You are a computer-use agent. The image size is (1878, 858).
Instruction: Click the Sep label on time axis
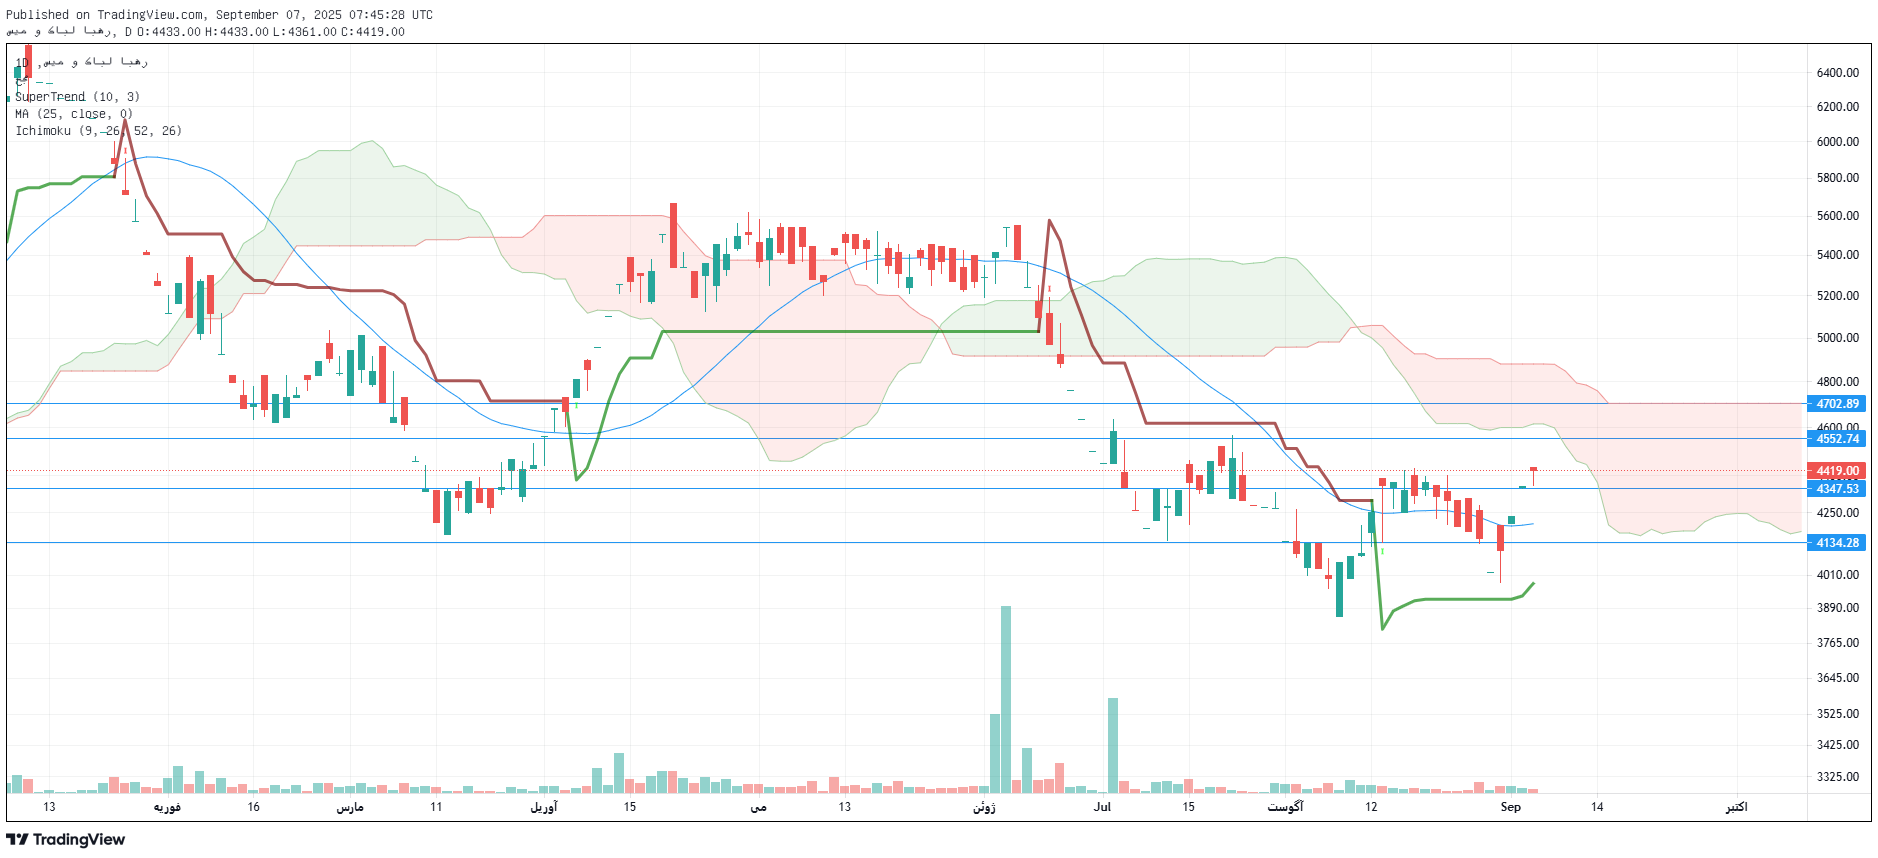(x=1510, y=807)
